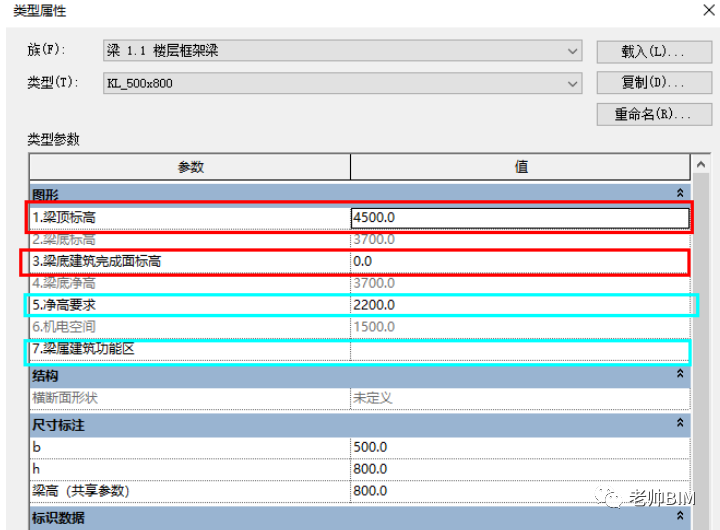The image size is (720, 530).
Task: Click the 800.0 value of h
Action: (x=520, y=469)
